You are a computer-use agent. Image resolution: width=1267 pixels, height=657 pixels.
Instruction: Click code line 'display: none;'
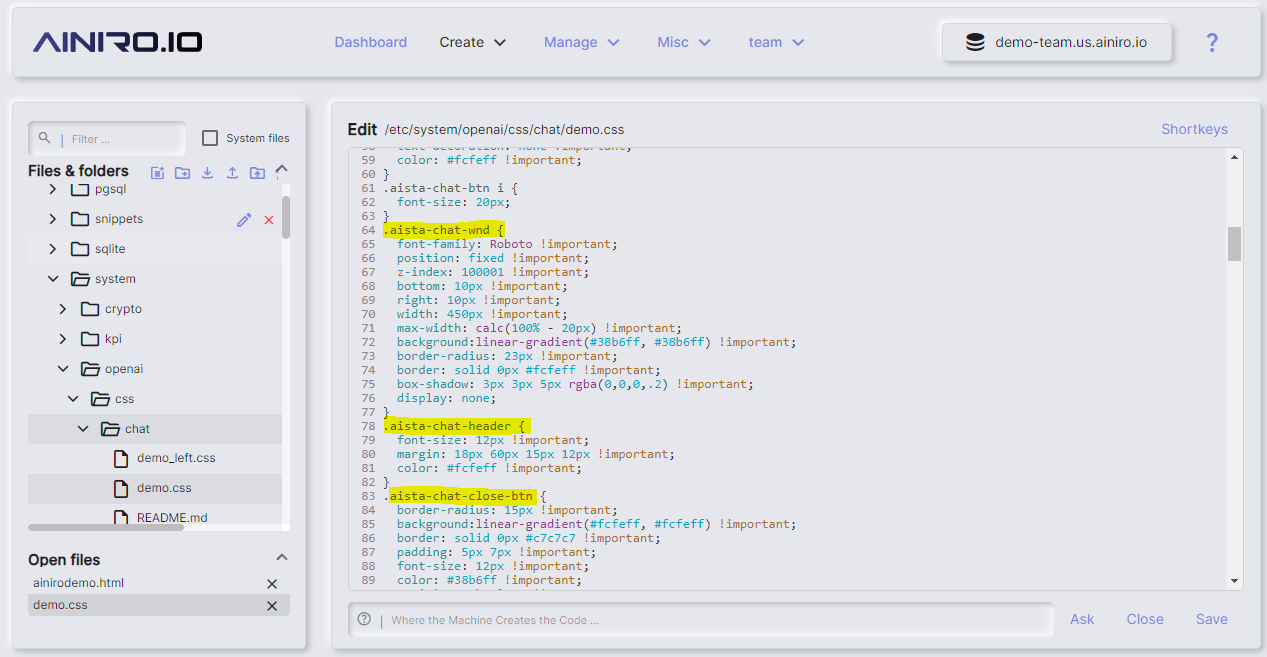point(446,398)
